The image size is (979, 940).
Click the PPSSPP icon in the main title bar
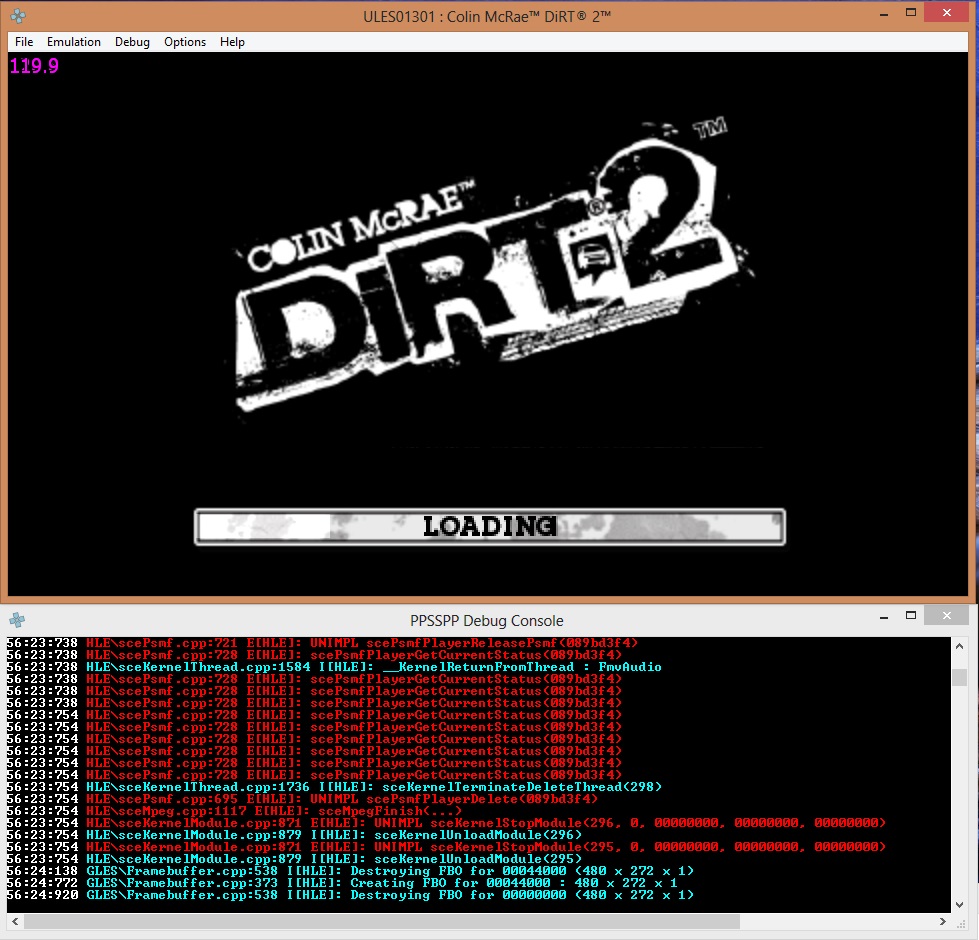(18, 16)
